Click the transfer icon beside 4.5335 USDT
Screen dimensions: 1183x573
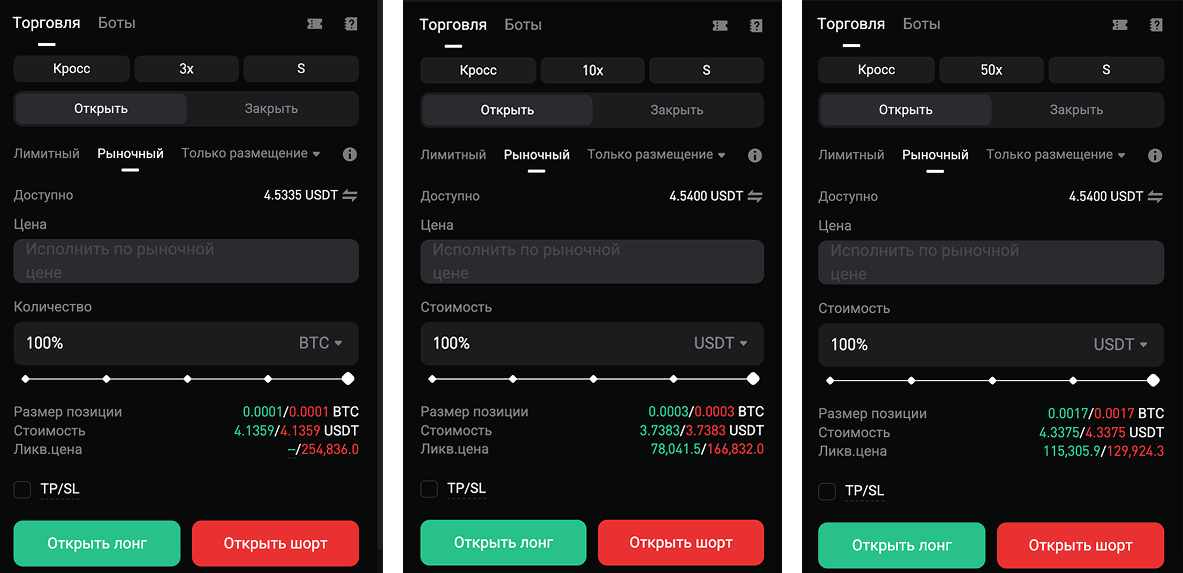click(x=350, y=196)
